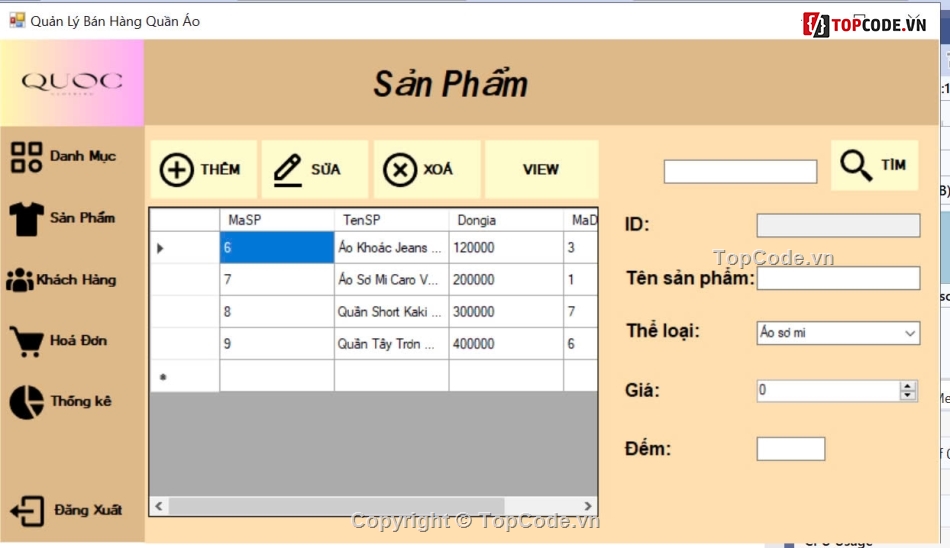Select the Sản Phẩm shirt icon
Image resolution: width=950 pixels, height=548 pixels.
click(x=27, y=218)
